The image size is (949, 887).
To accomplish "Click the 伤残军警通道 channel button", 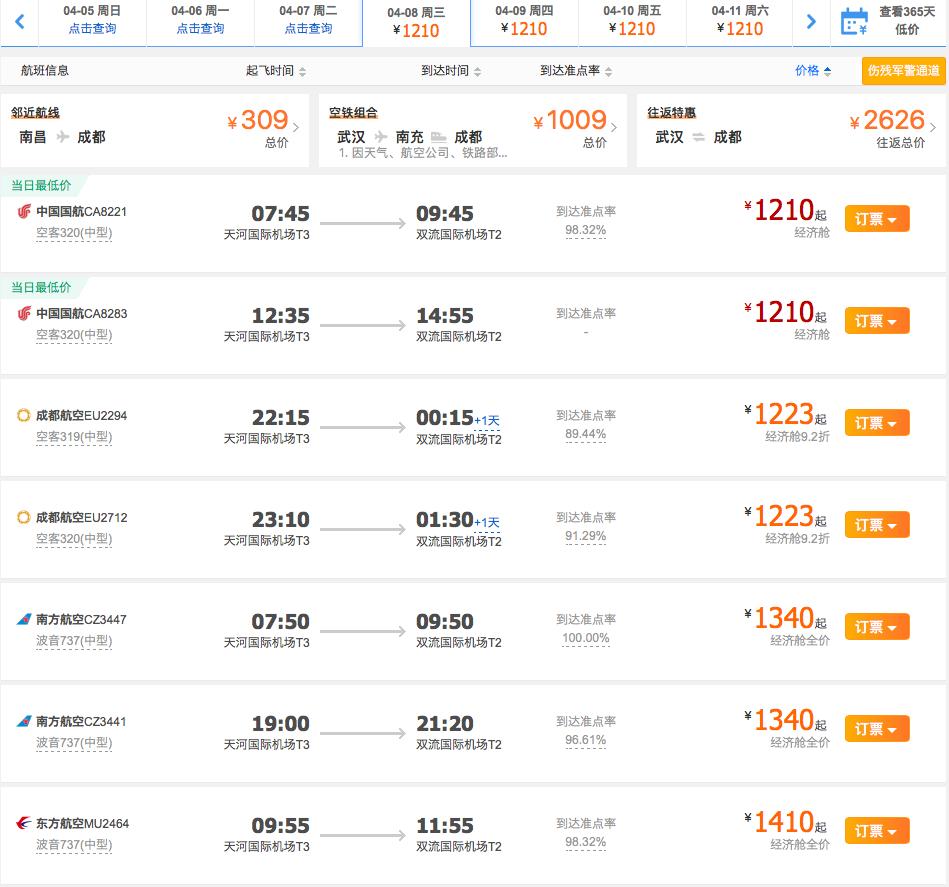I will click(x=903, y=71).
